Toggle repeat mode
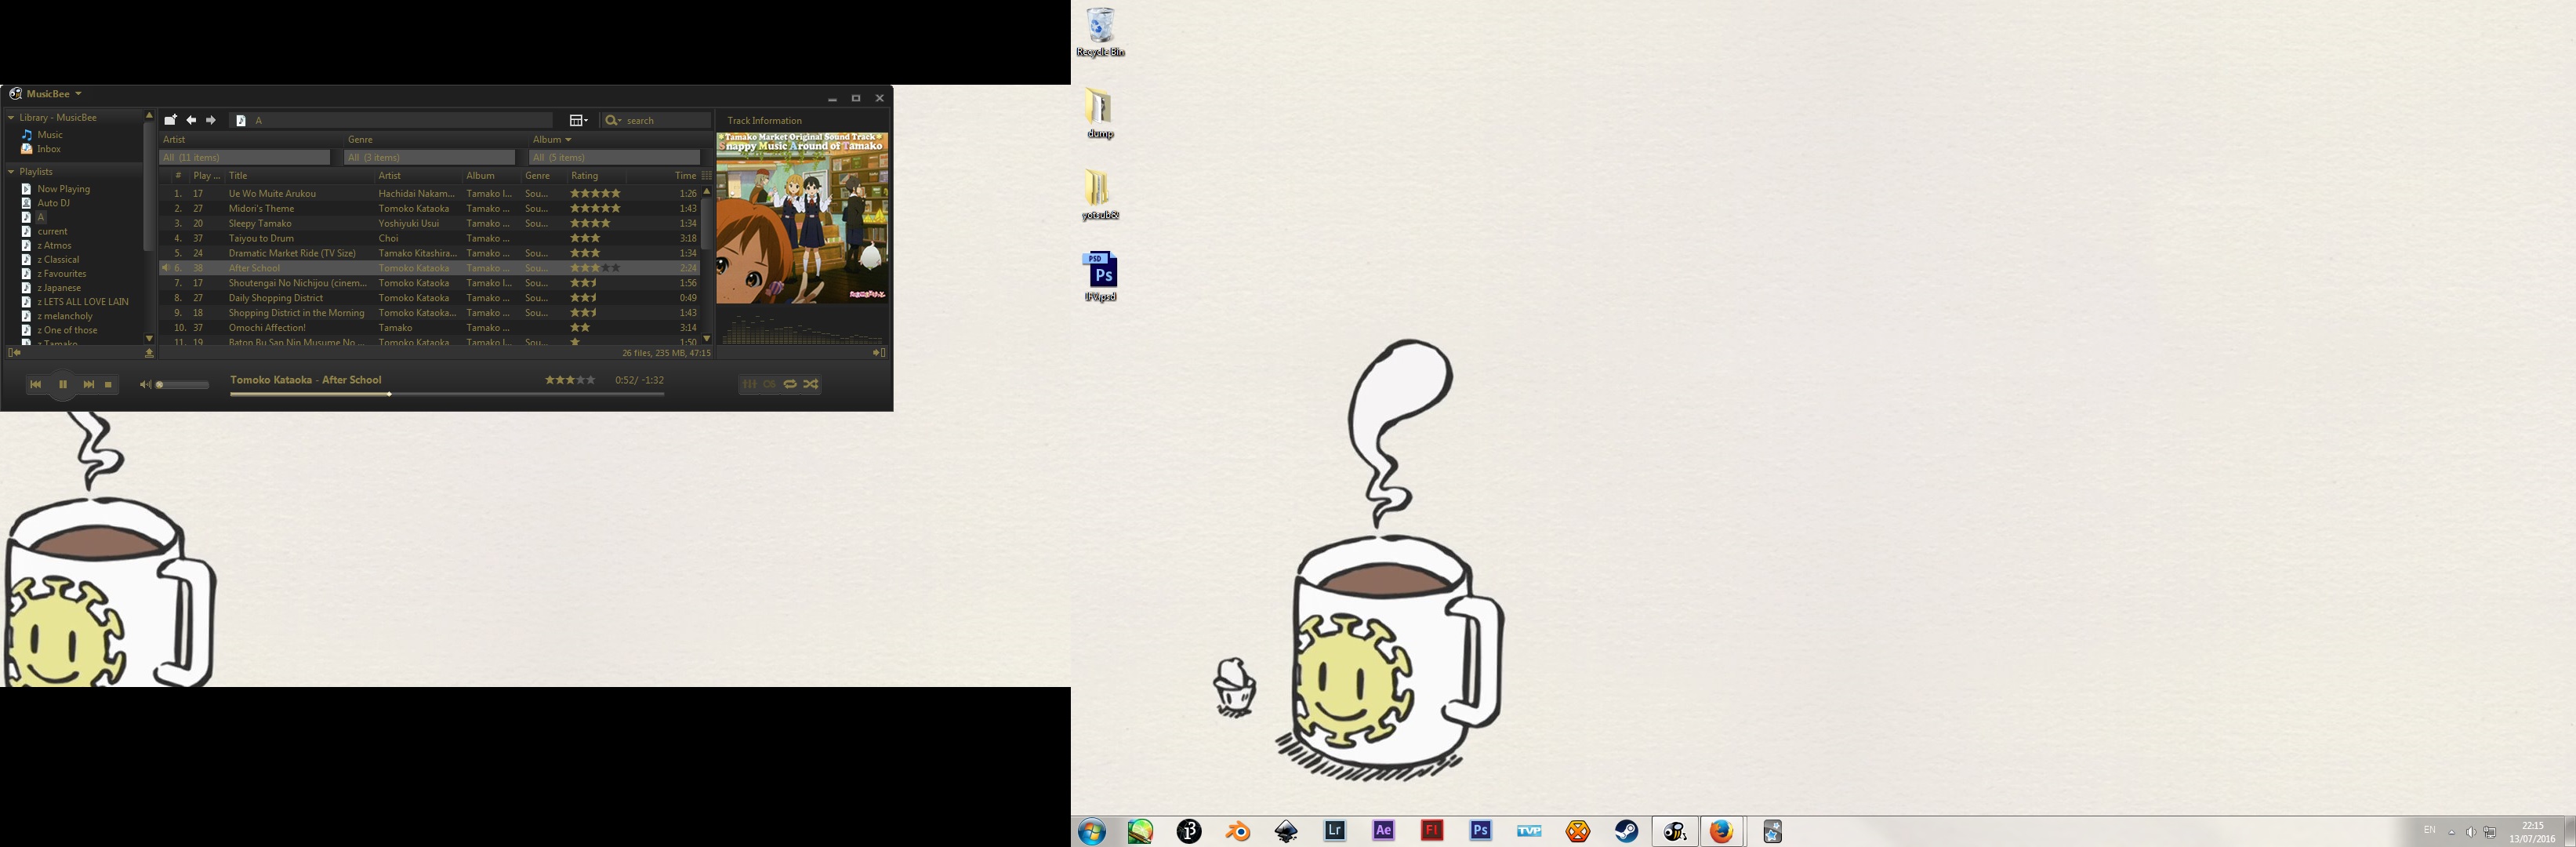 790,384
